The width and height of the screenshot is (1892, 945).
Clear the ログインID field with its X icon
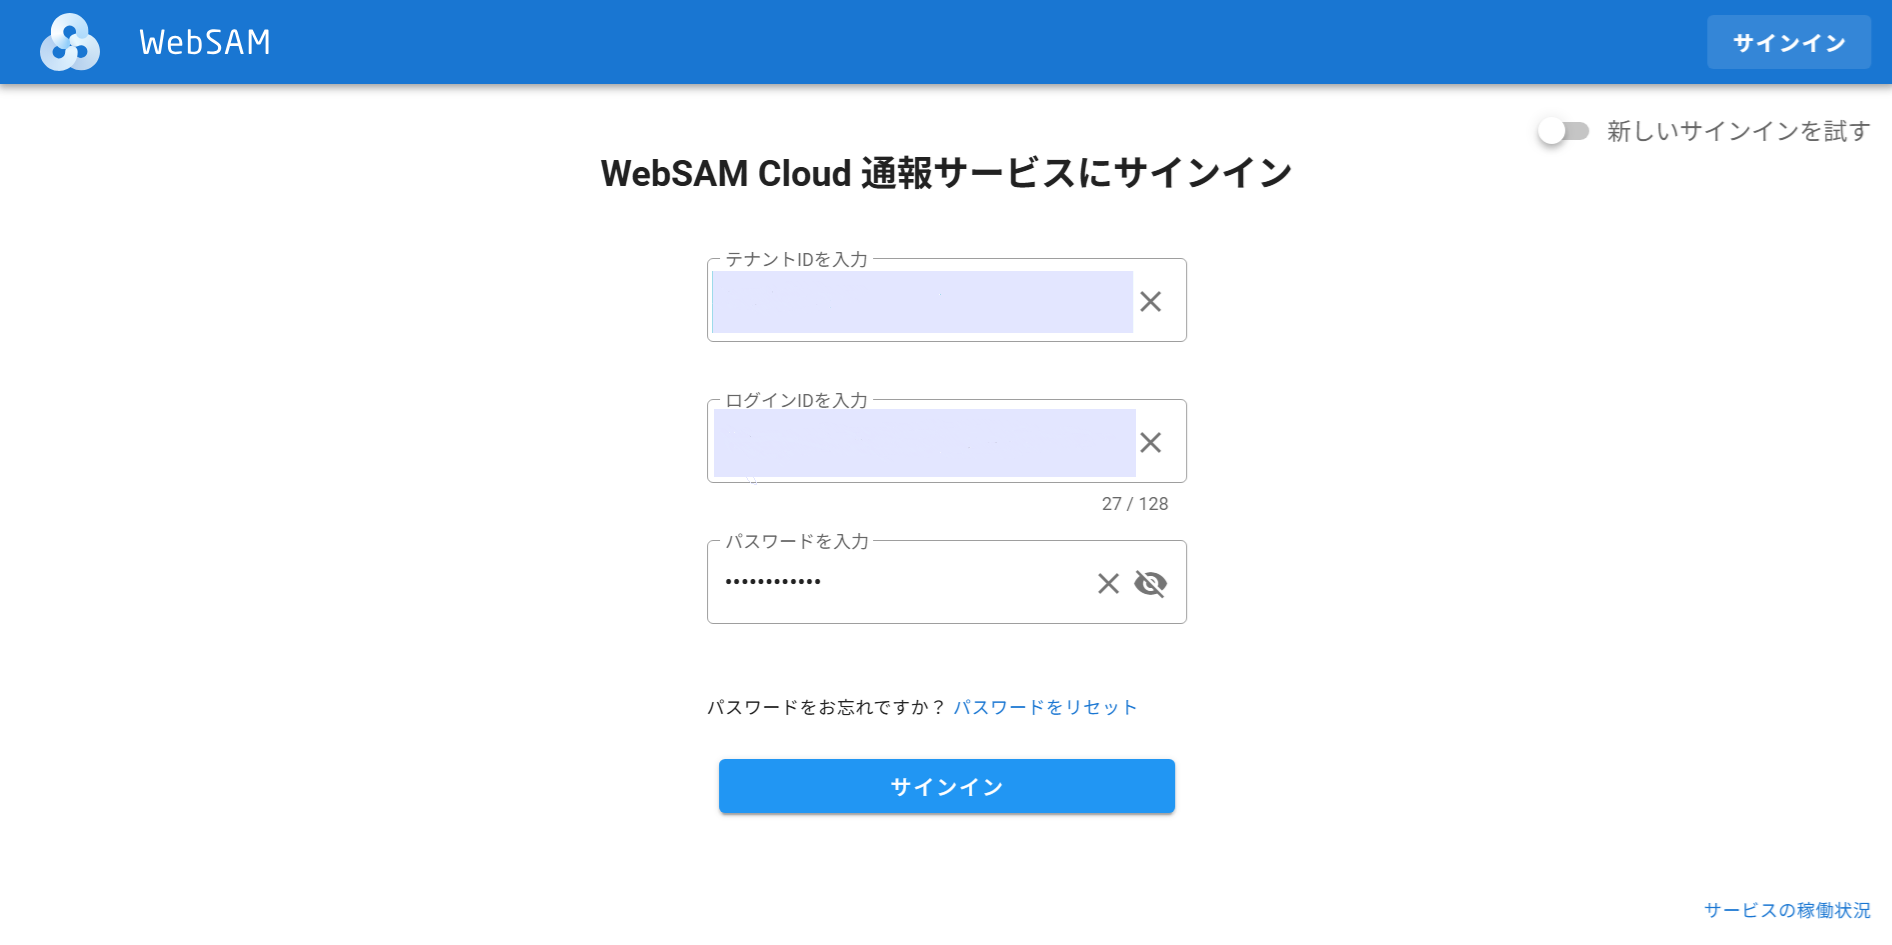point(1150,442)
